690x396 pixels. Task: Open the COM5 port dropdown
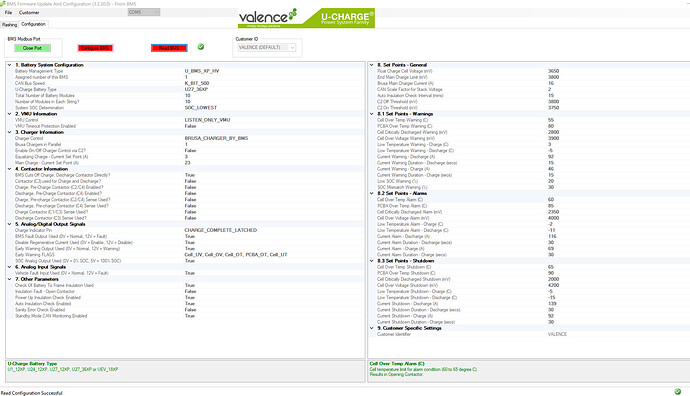(143, 12)
